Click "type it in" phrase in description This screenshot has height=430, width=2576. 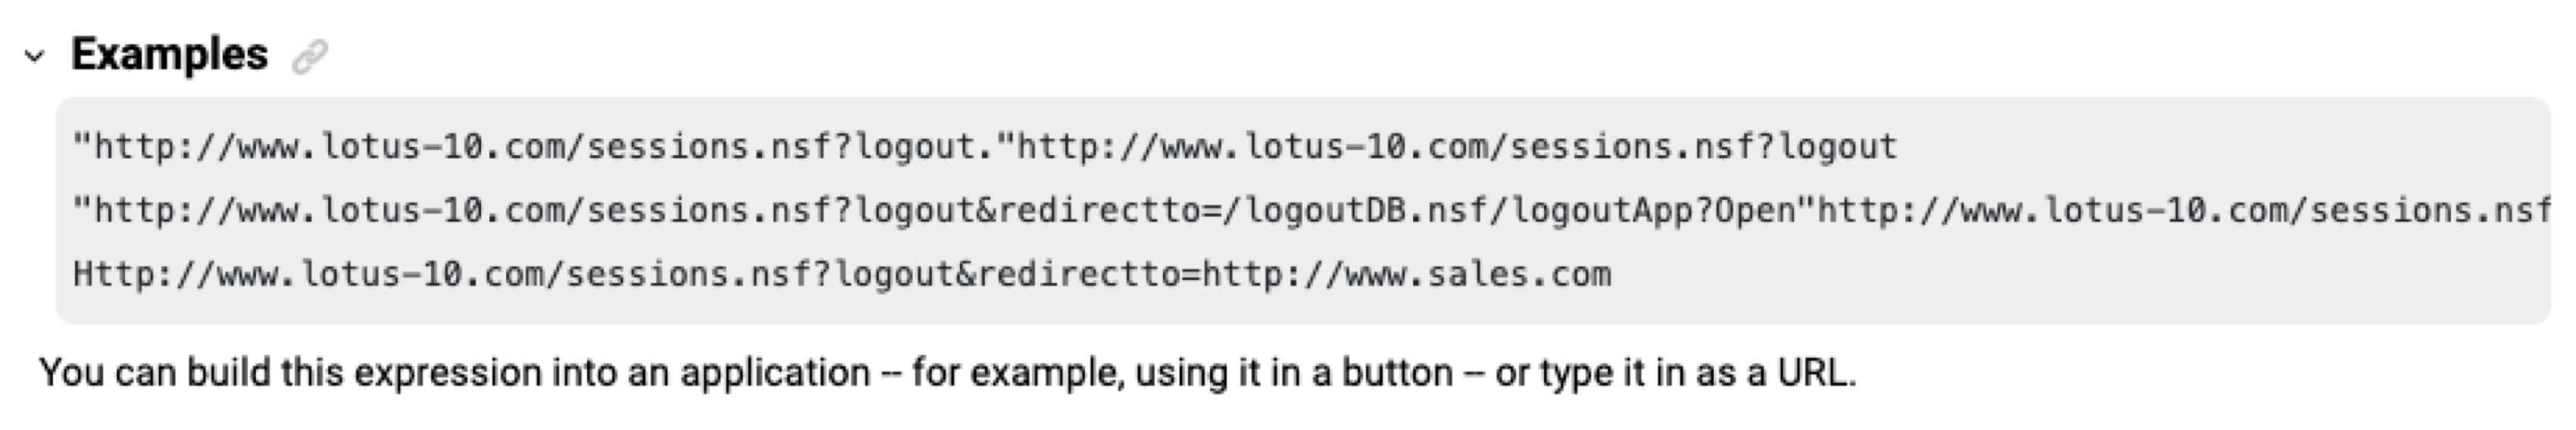[1615, 373]
